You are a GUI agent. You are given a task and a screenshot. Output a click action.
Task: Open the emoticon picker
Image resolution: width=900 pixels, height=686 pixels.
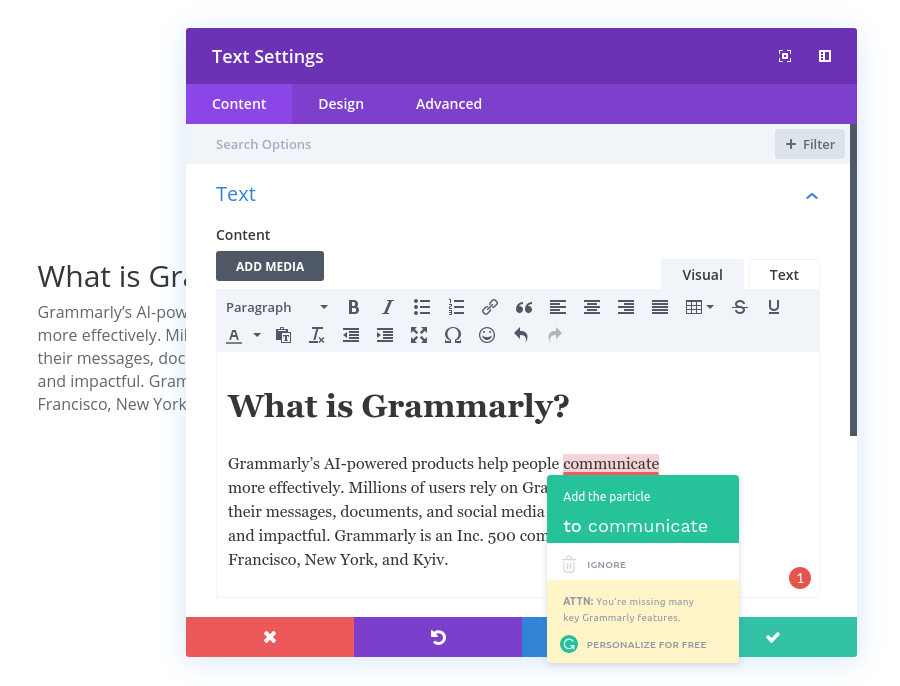tap(487, 335)
